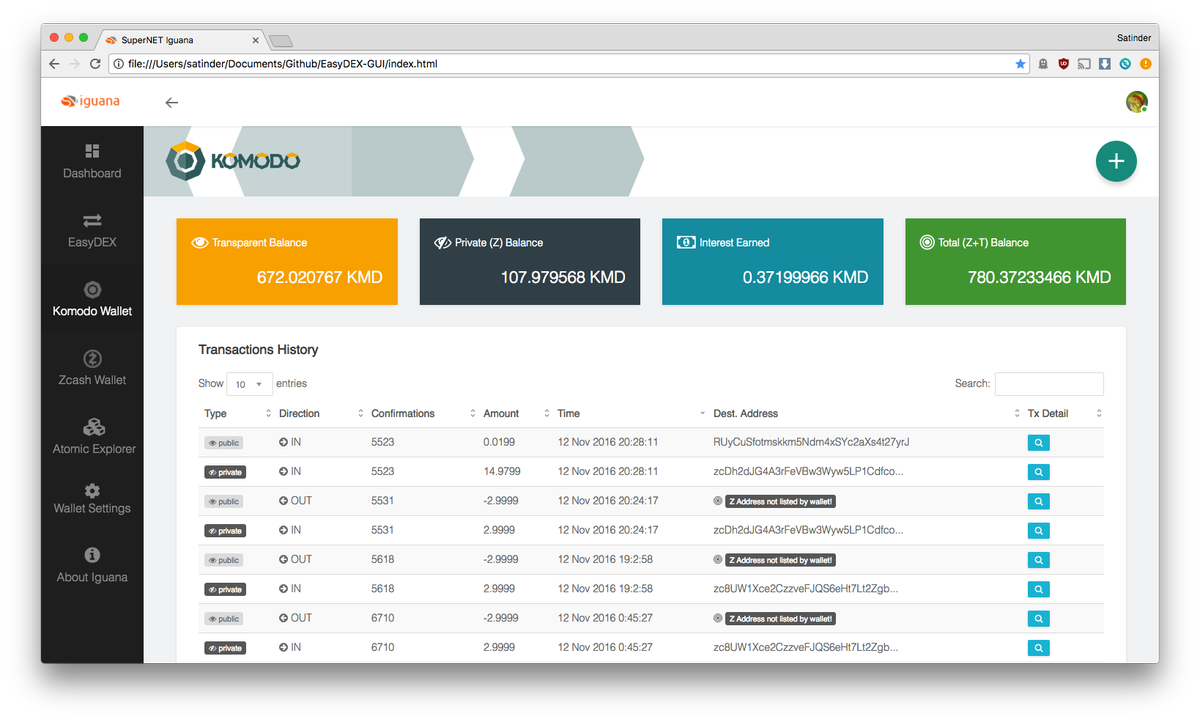Click the Total (Z+T) Balance card
This screenshot has width=1200, height=722.
click(x=1016, y=262)
